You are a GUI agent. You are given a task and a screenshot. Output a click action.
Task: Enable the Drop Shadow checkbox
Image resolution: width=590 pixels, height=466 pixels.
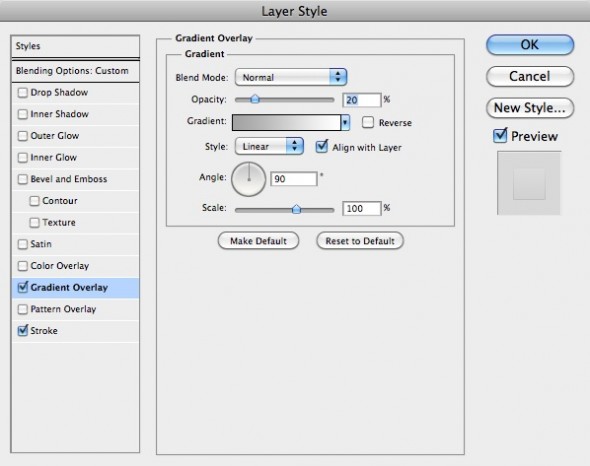pyautogui.click(x=23, y=93)
